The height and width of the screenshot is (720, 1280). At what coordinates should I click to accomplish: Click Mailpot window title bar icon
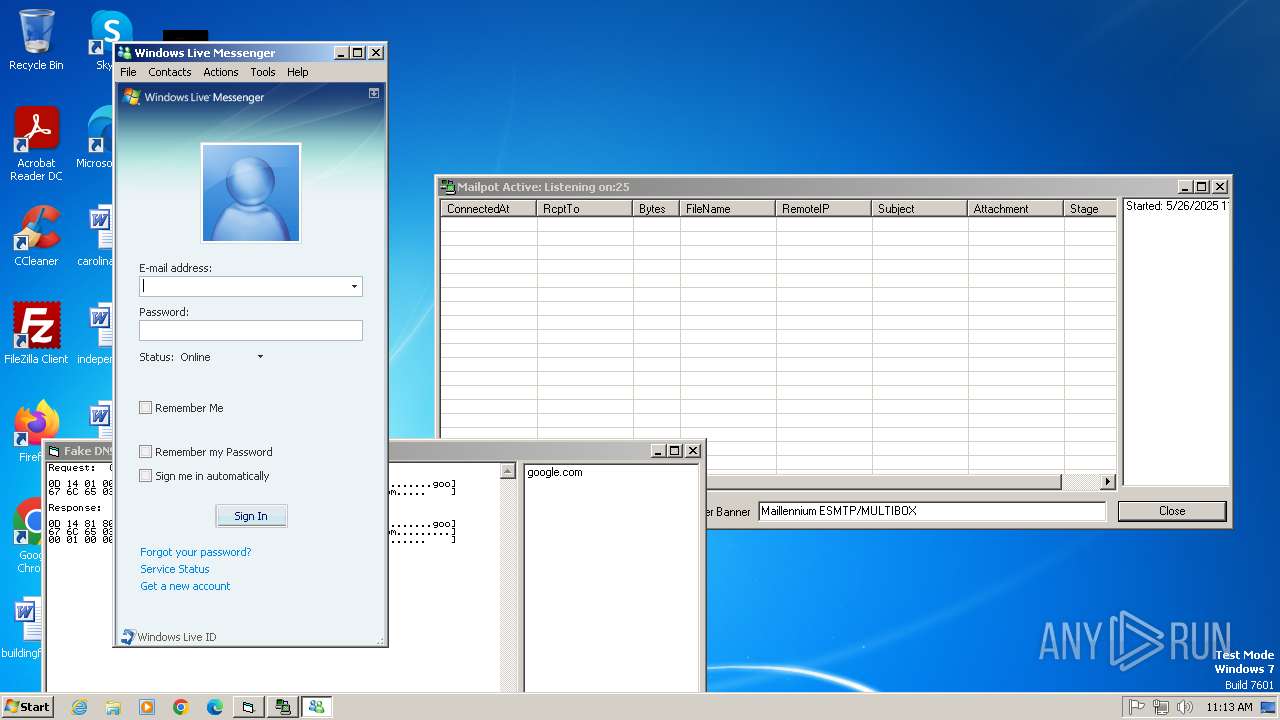448,187
